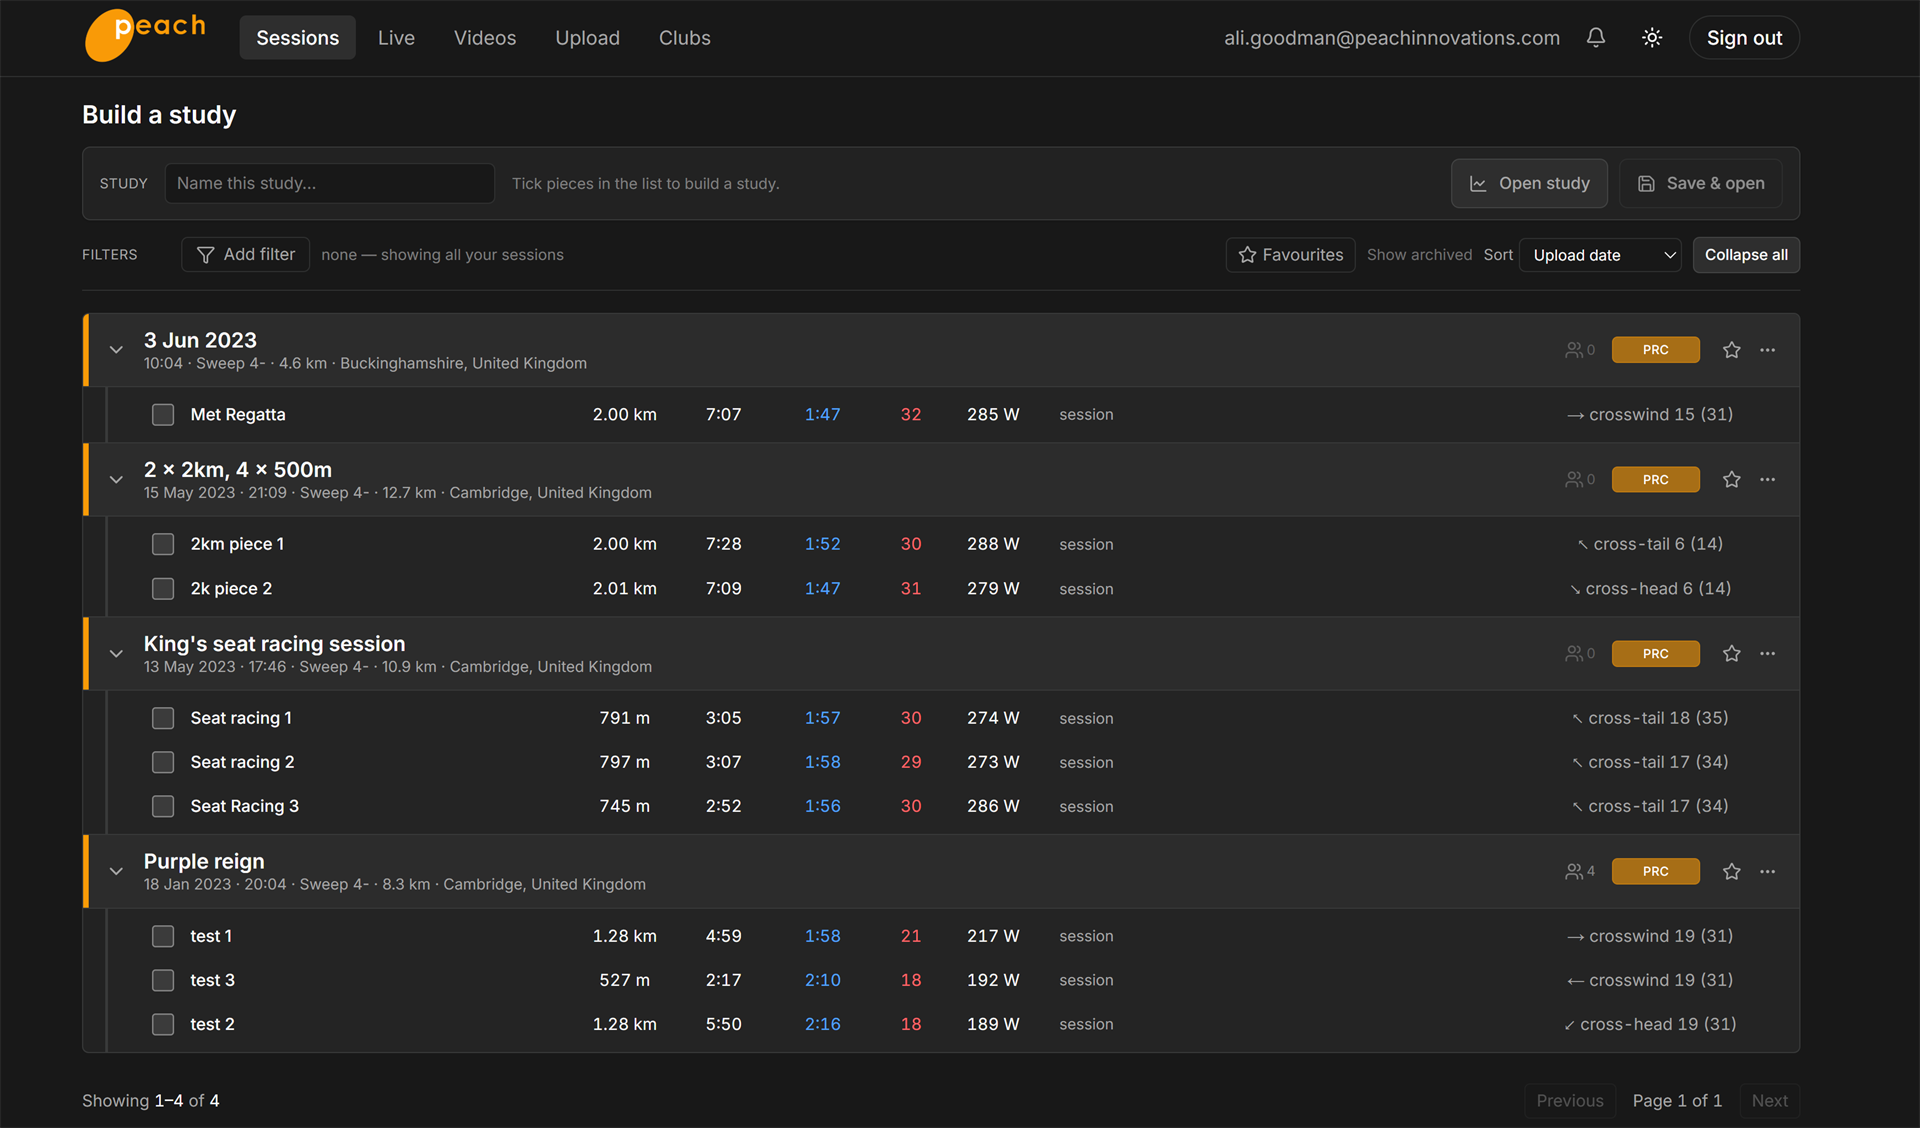Select the Seat racing 2 checkbox
Viewport: 1920px width, 1128px height.
pyautogui.click(x=163, y=763)
